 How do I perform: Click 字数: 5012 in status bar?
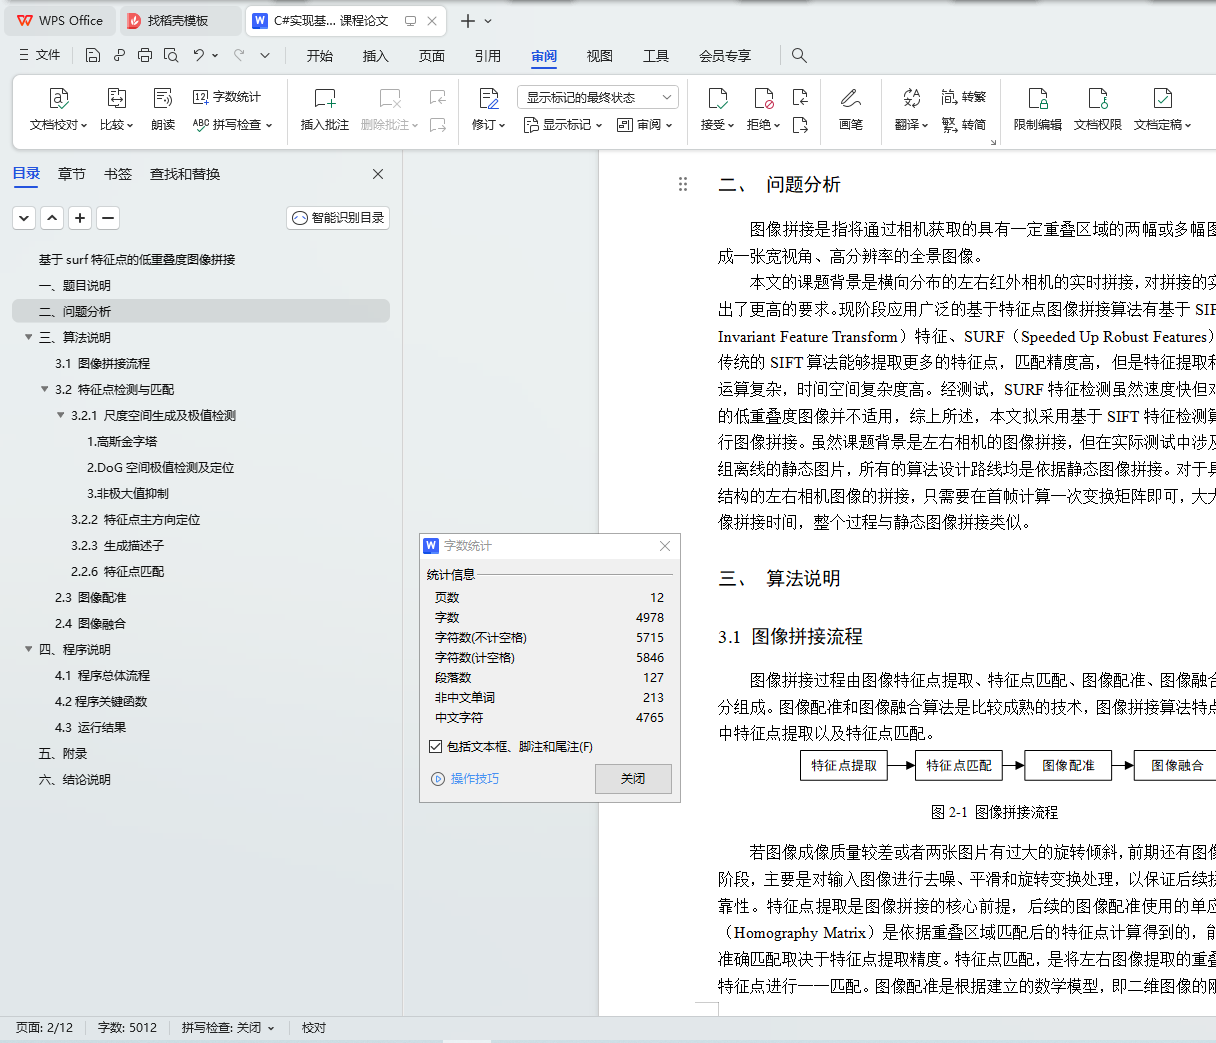coord(127,1027)
